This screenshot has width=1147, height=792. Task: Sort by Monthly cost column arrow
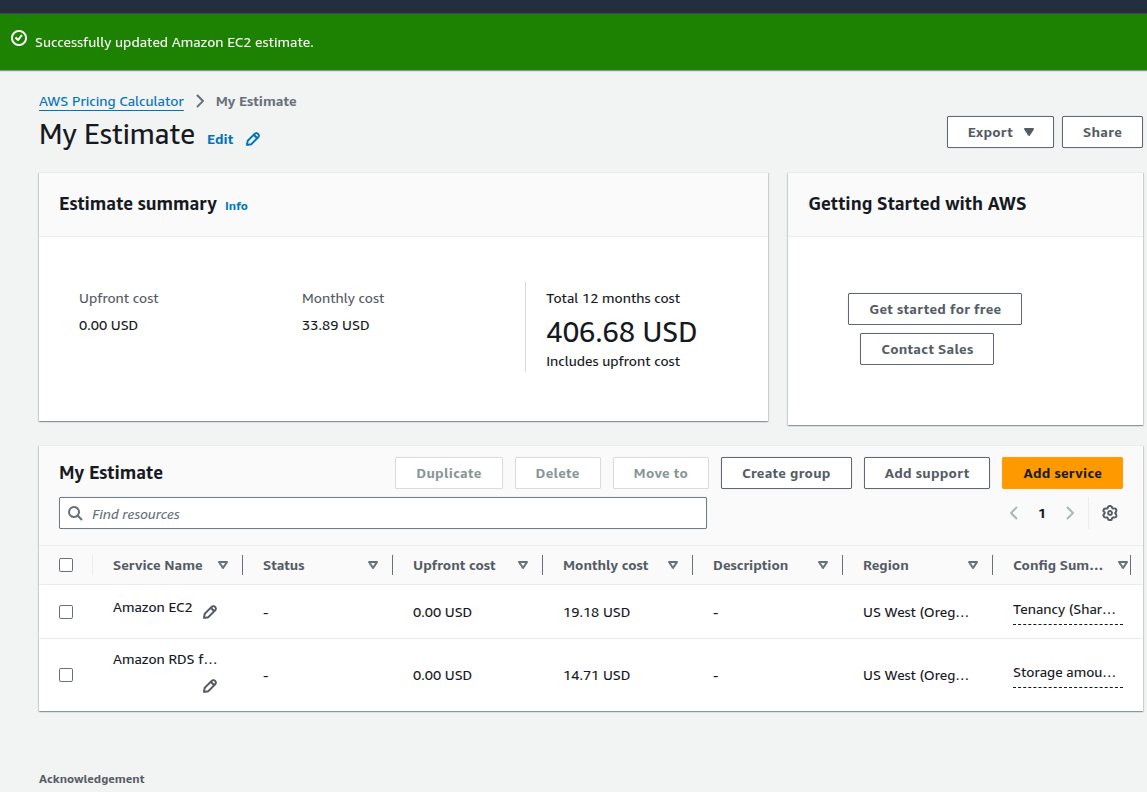[673, 565]
